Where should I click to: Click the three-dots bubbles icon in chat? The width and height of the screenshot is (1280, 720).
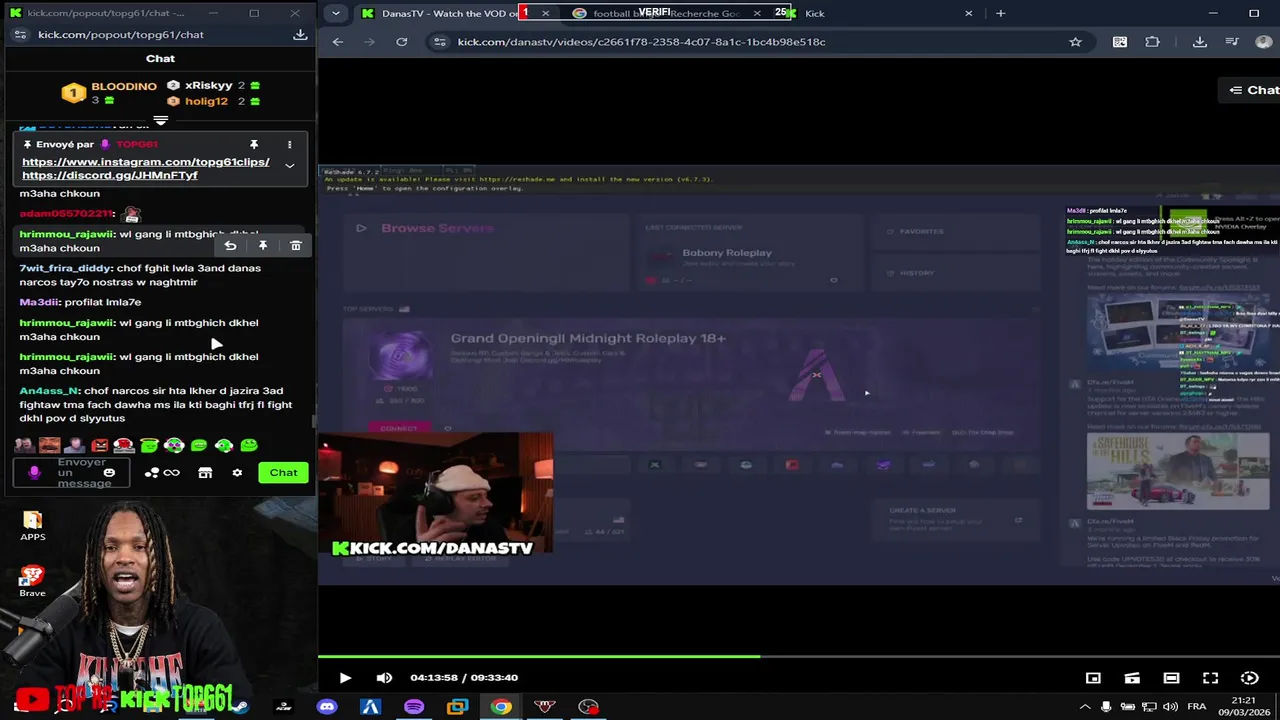tap(152, 473)
